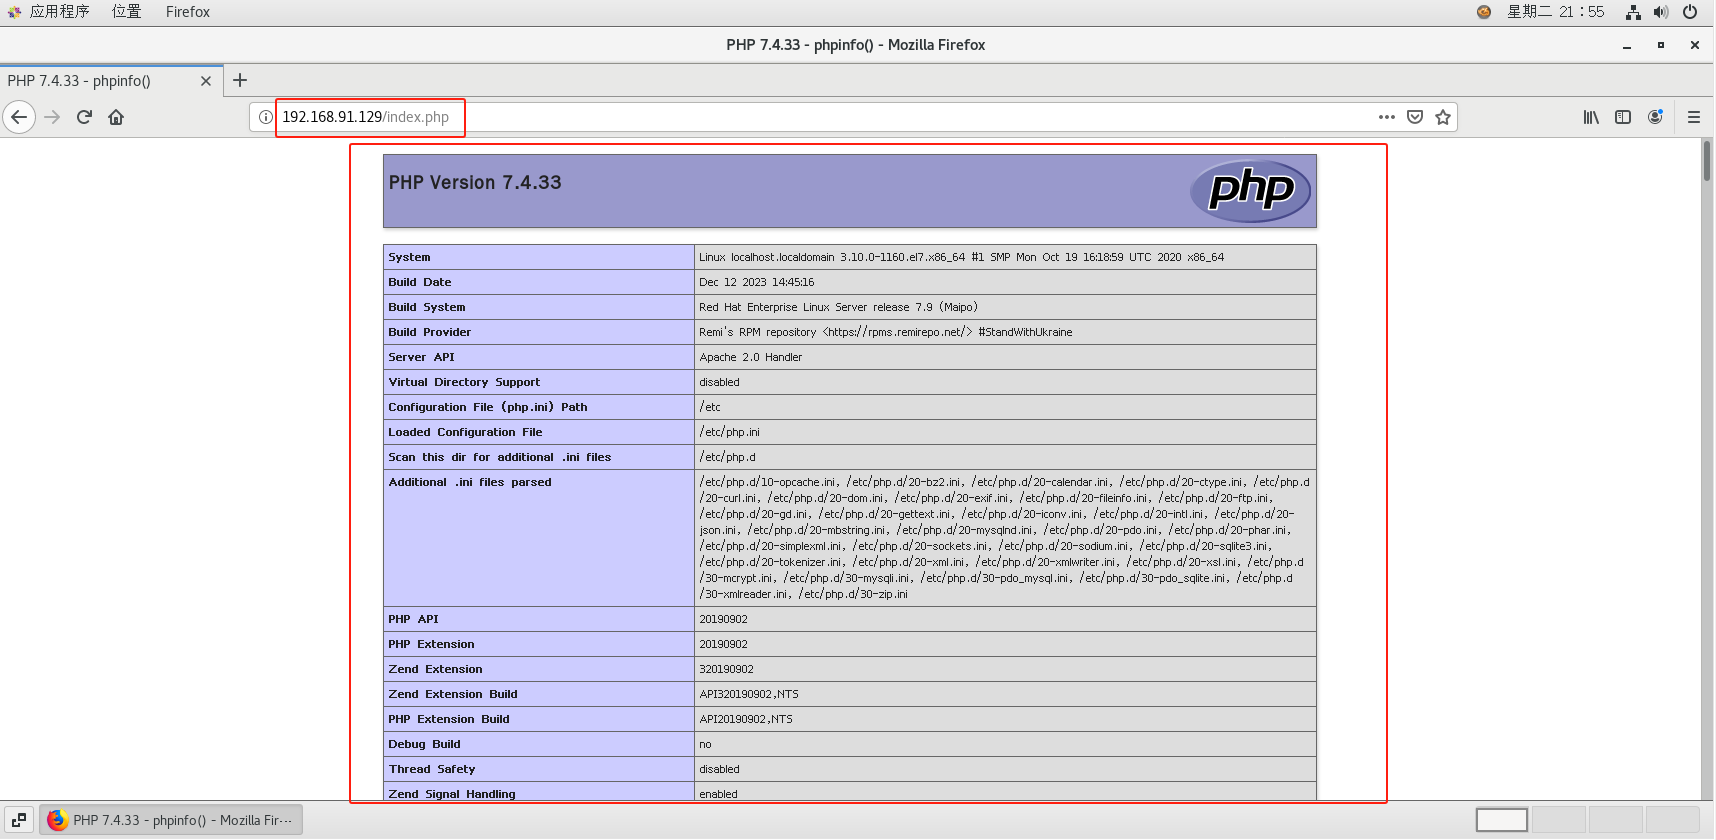This screenshot has width=1716, height=840.
Task: Click the clock showing 星期二 21:55
Action: tap(1555, 12)
